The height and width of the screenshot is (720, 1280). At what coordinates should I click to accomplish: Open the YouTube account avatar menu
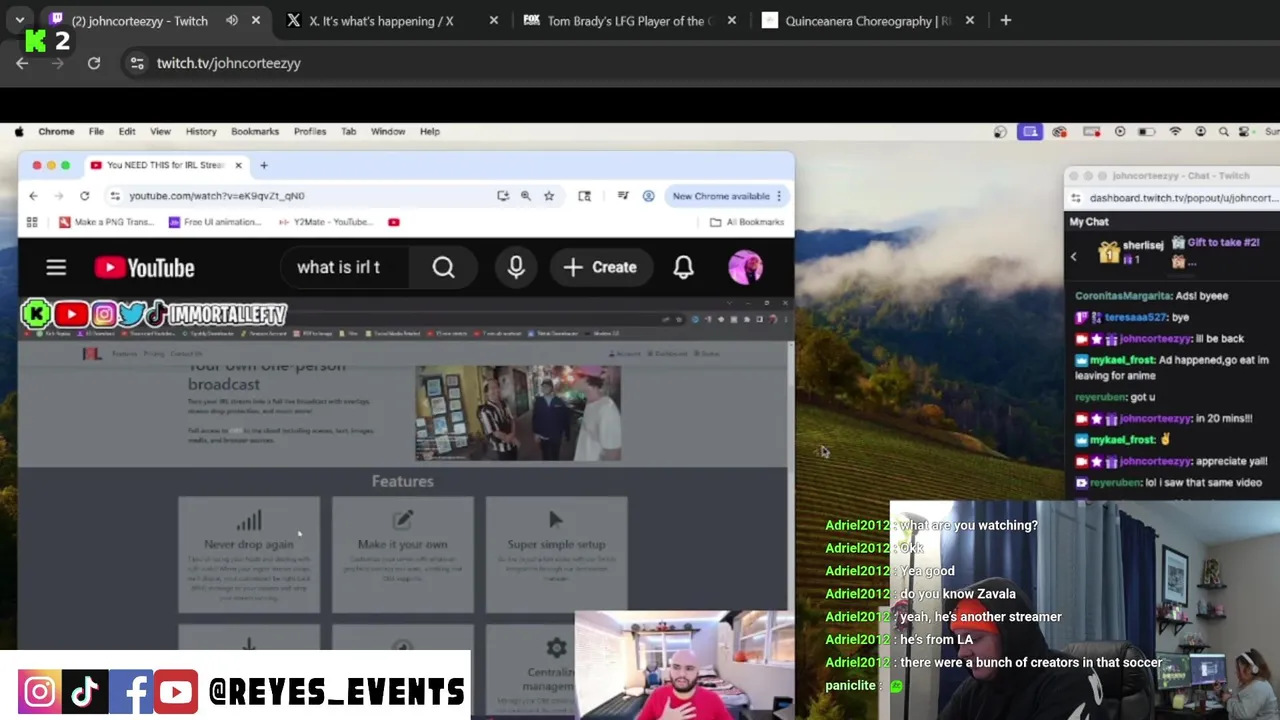coord(745,267)
